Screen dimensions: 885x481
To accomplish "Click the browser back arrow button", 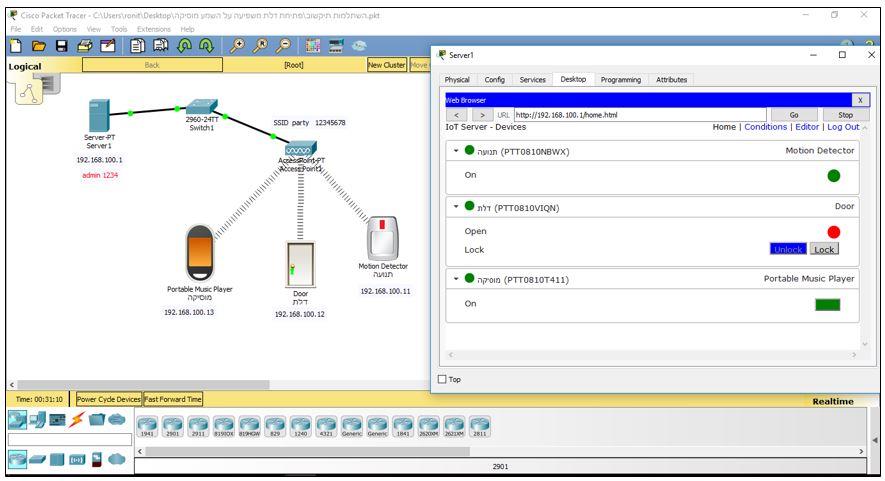I will tap(456, 115).
